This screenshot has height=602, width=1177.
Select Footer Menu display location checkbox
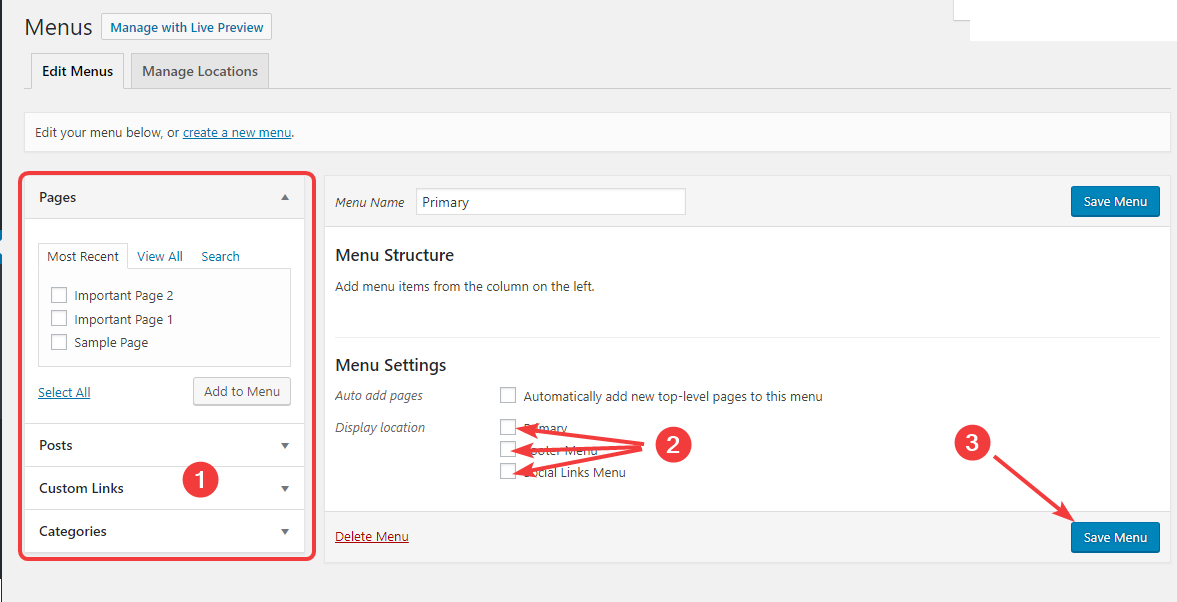(x=508, y=449)
